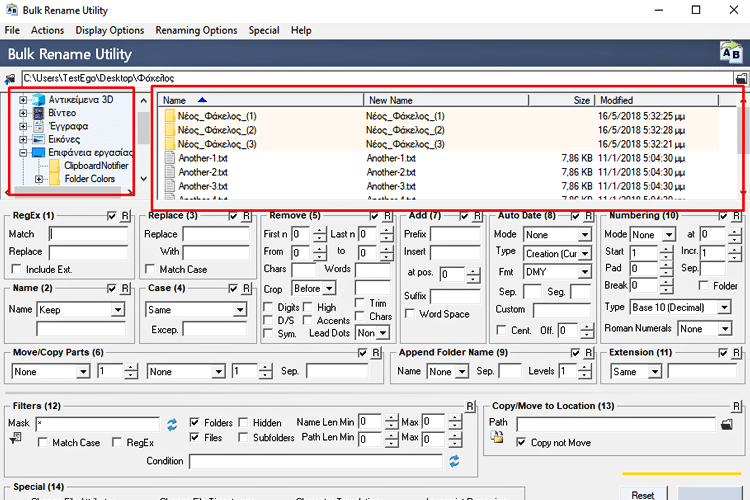This screenshot has height=500, width=750.
Task: Reset Case (4) with its R button
Action: [246, 289]
